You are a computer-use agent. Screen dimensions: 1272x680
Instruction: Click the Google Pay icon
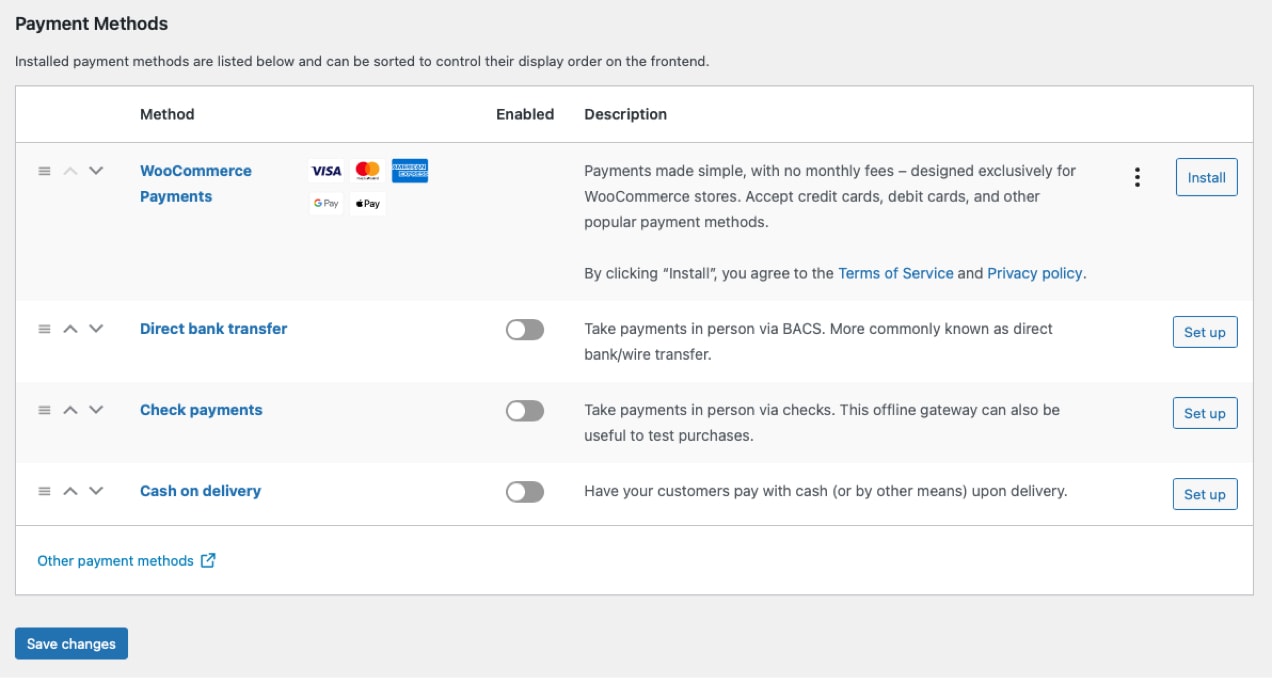click(325, 203)
